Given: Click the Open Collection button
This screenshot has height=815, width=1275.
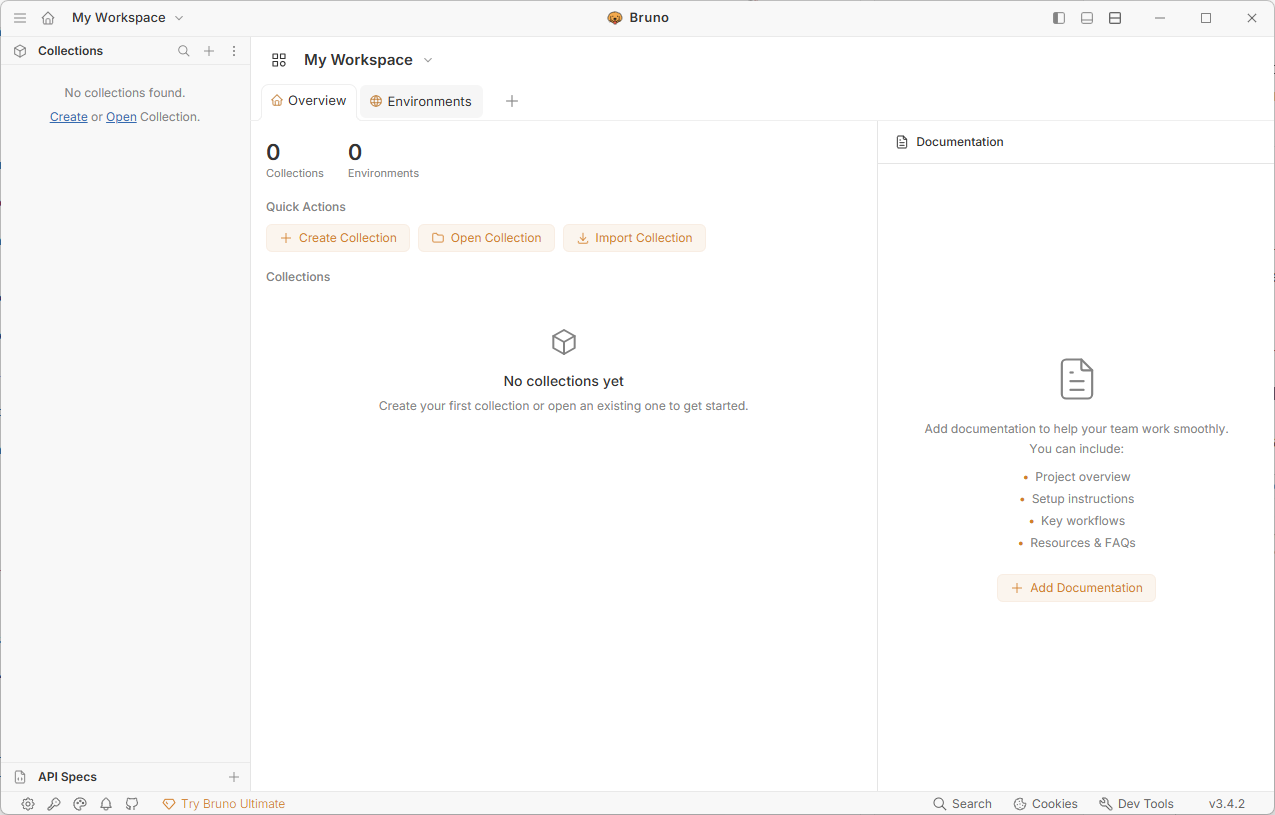Looking at the screenshot, I should click(x=486, y=238).
